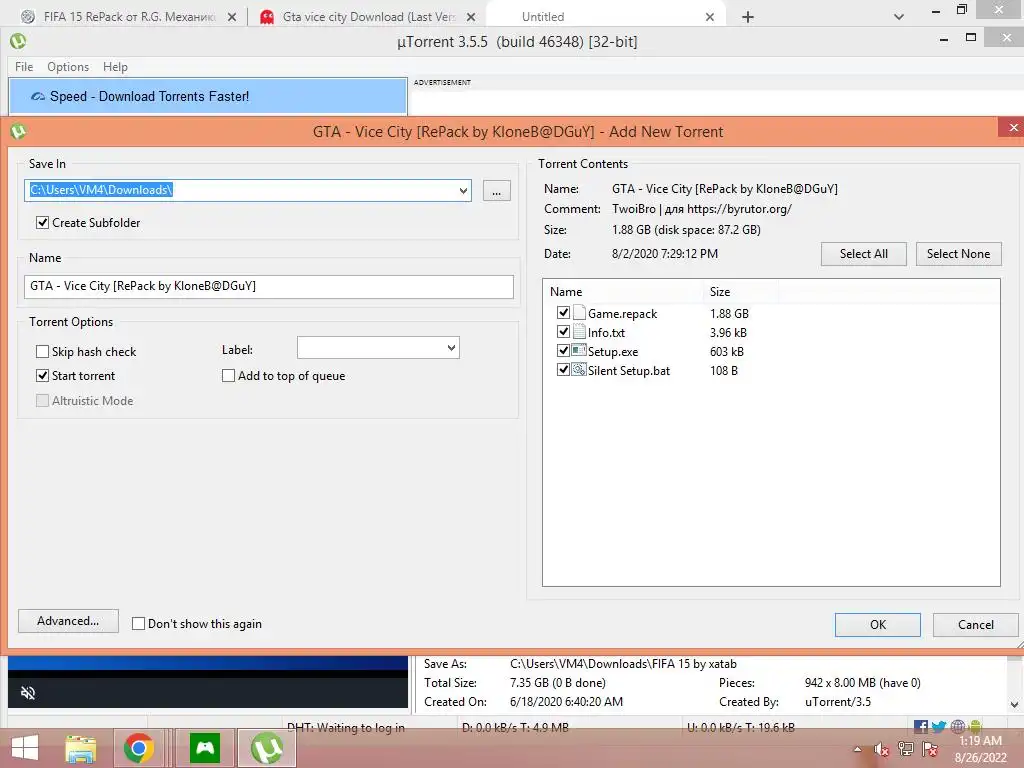Click the uTorrent taskbar icon
This screenshot has width=1024, height=768.
click(x=267, y=748)
